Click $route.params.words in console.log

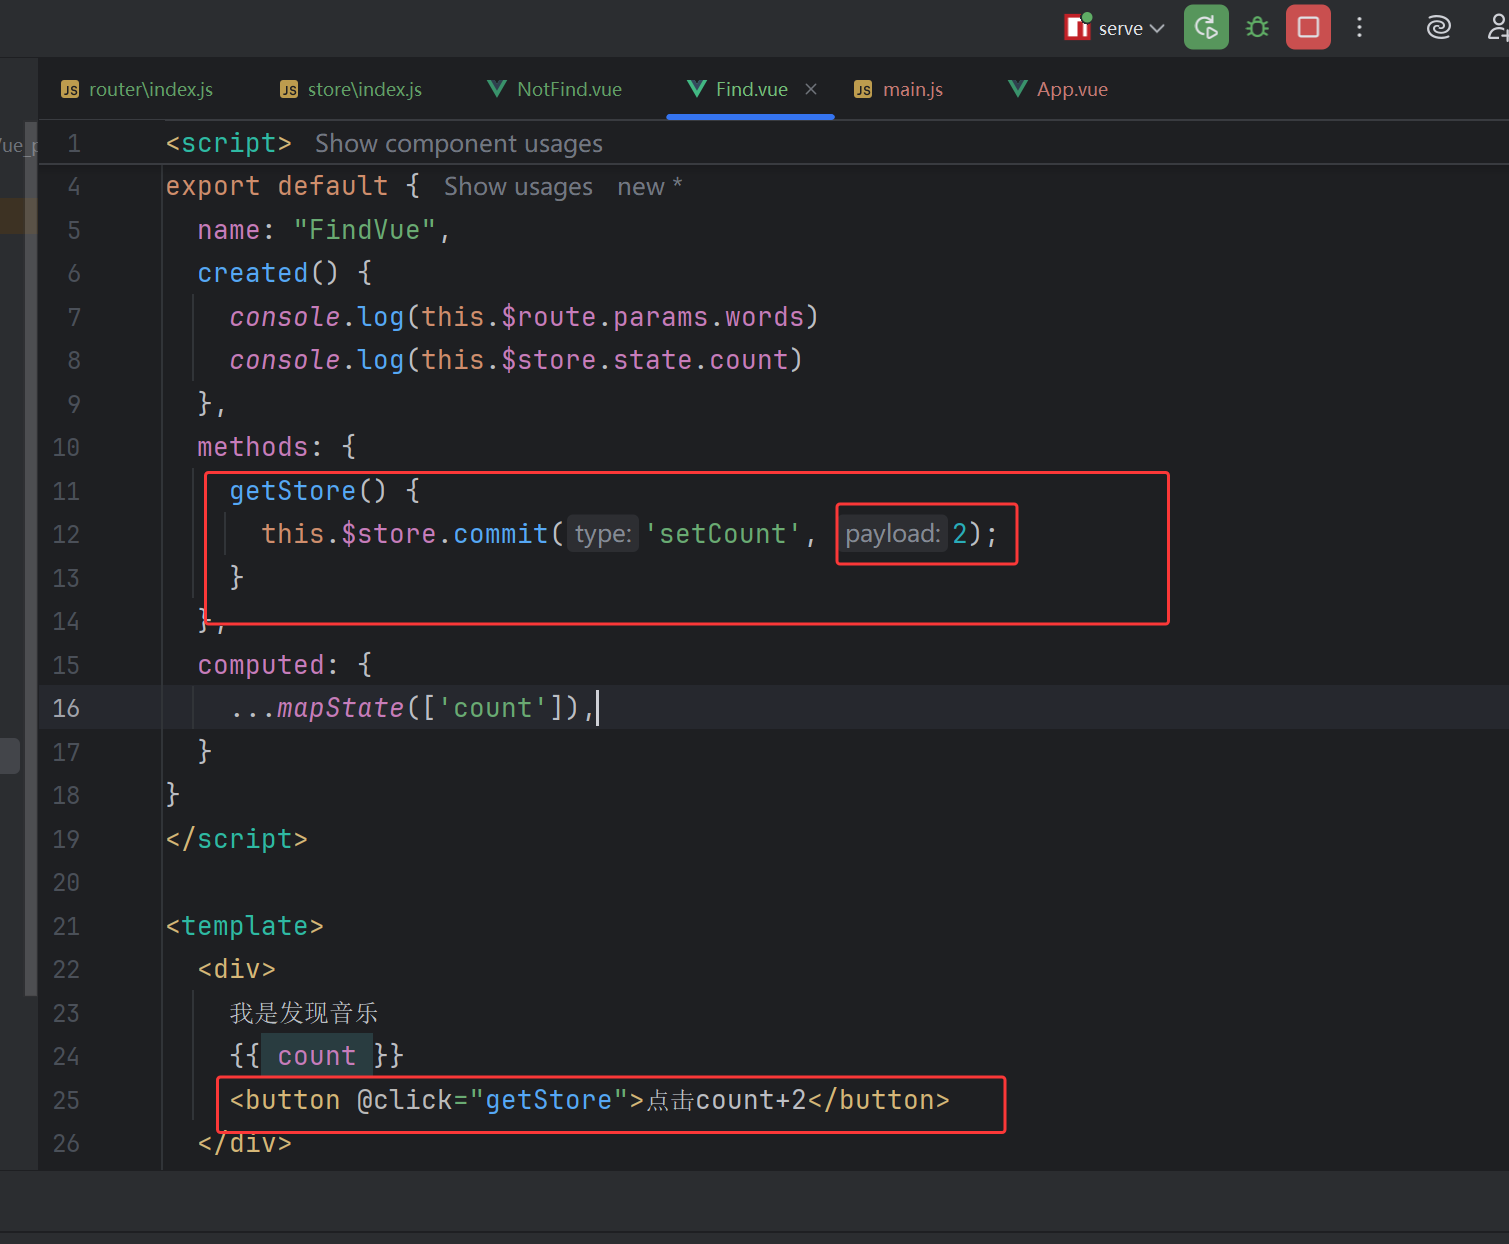(x=652, y=317)
